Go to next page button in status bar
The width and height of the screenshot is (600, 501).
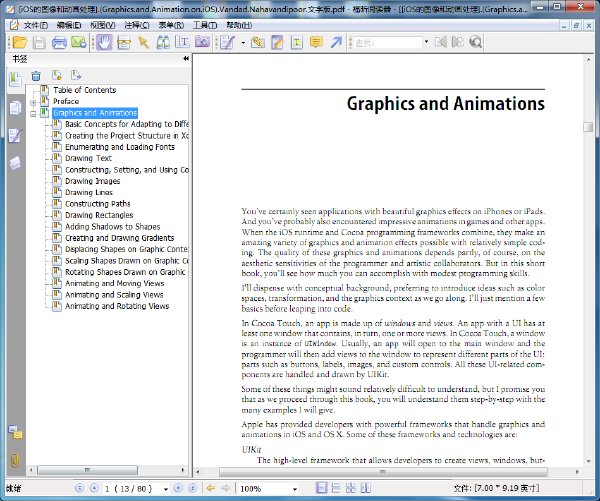[178, 488]
